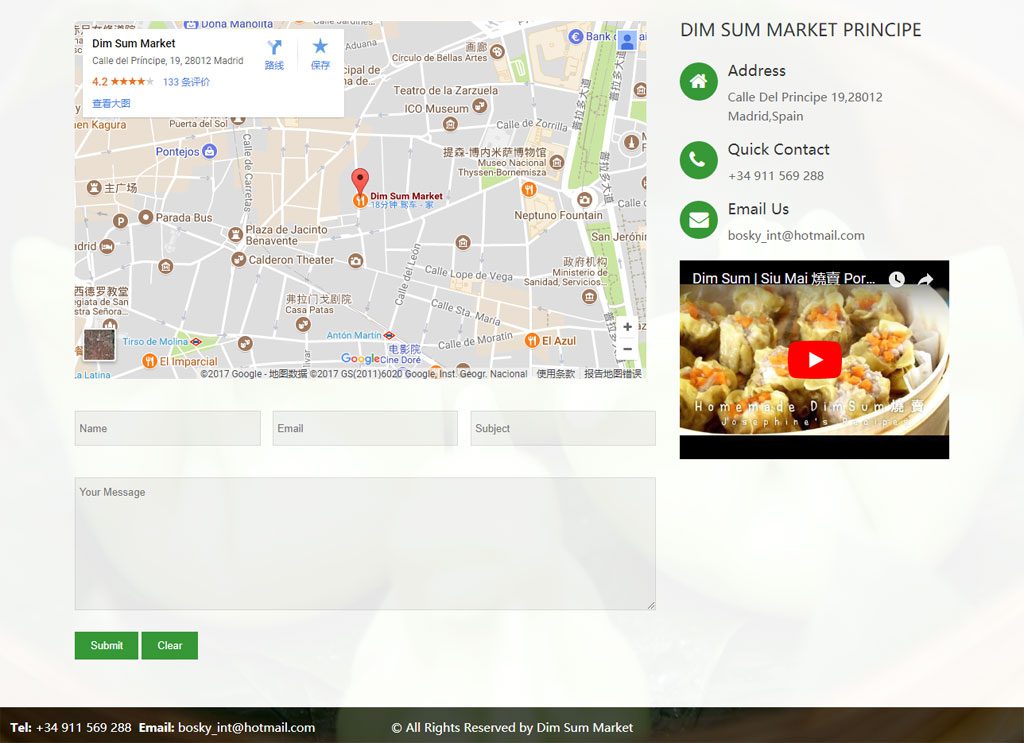The image size is (1024, 743).
Task: Click the Neptuno Fountain camera marker
Action: 584,199
